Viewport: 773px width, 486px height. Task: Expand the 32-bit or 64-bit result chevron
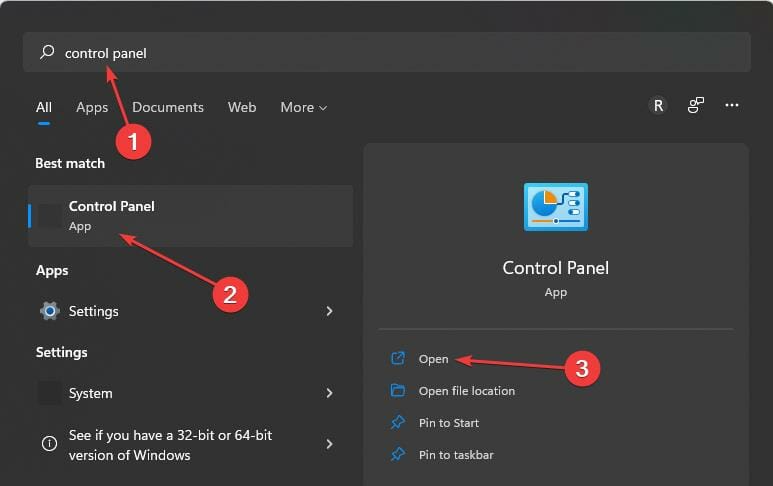tap(329, 444)
